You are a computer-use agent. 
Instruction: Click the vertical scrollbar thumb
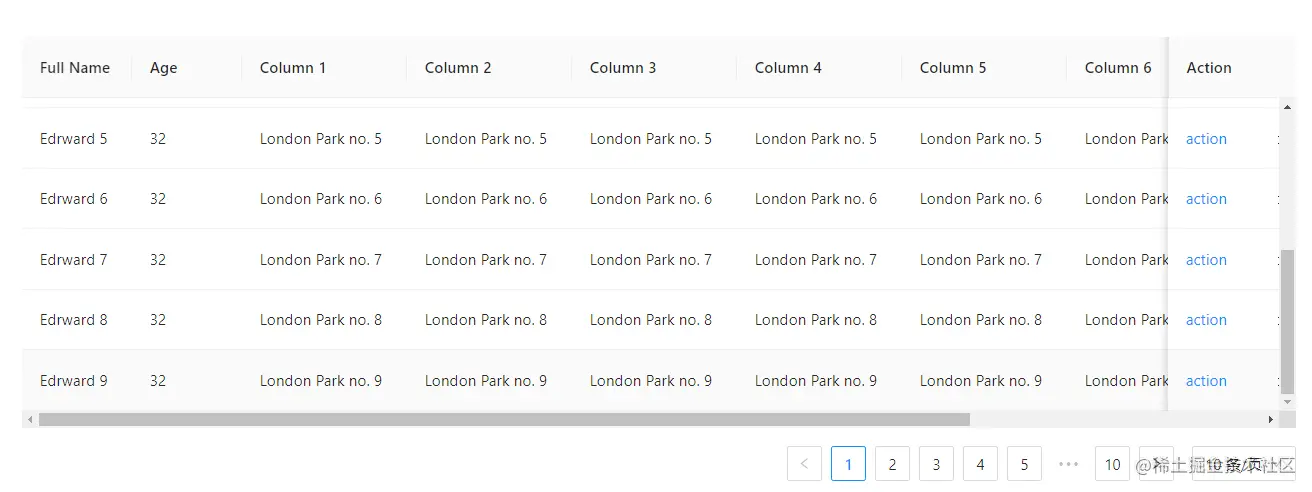pyautogui.click(x=1288, y=320)
